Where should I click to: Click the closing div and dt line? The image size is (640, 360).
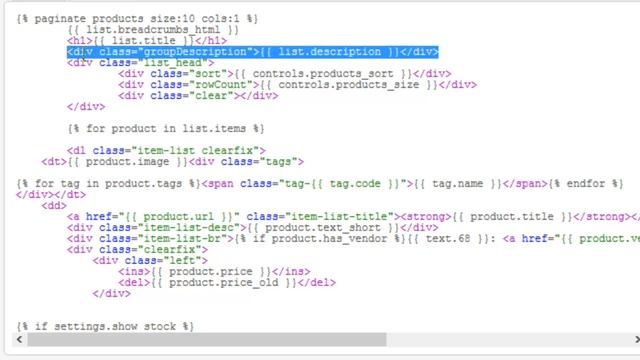(51, 195)
